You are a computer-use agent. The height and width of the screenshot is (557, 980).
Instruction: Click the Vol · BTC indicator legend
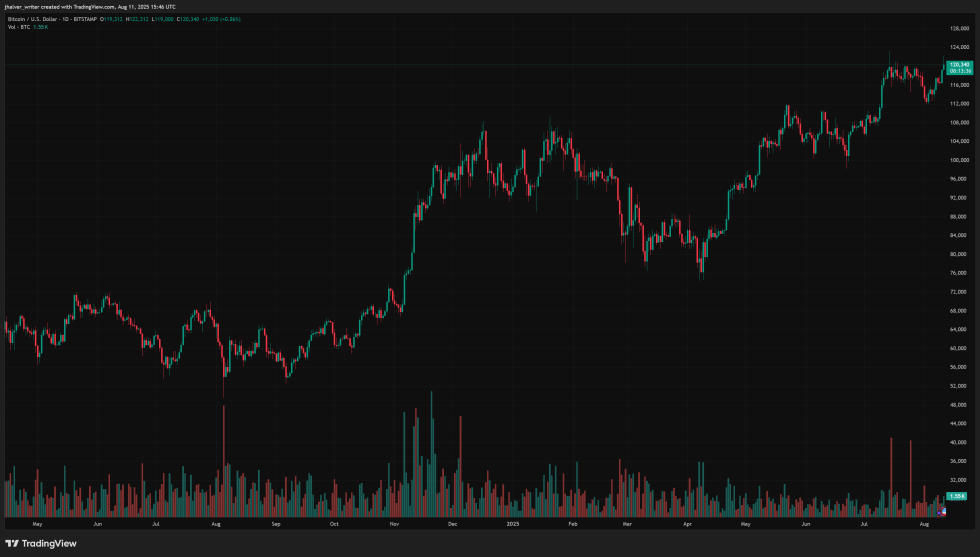17,25
